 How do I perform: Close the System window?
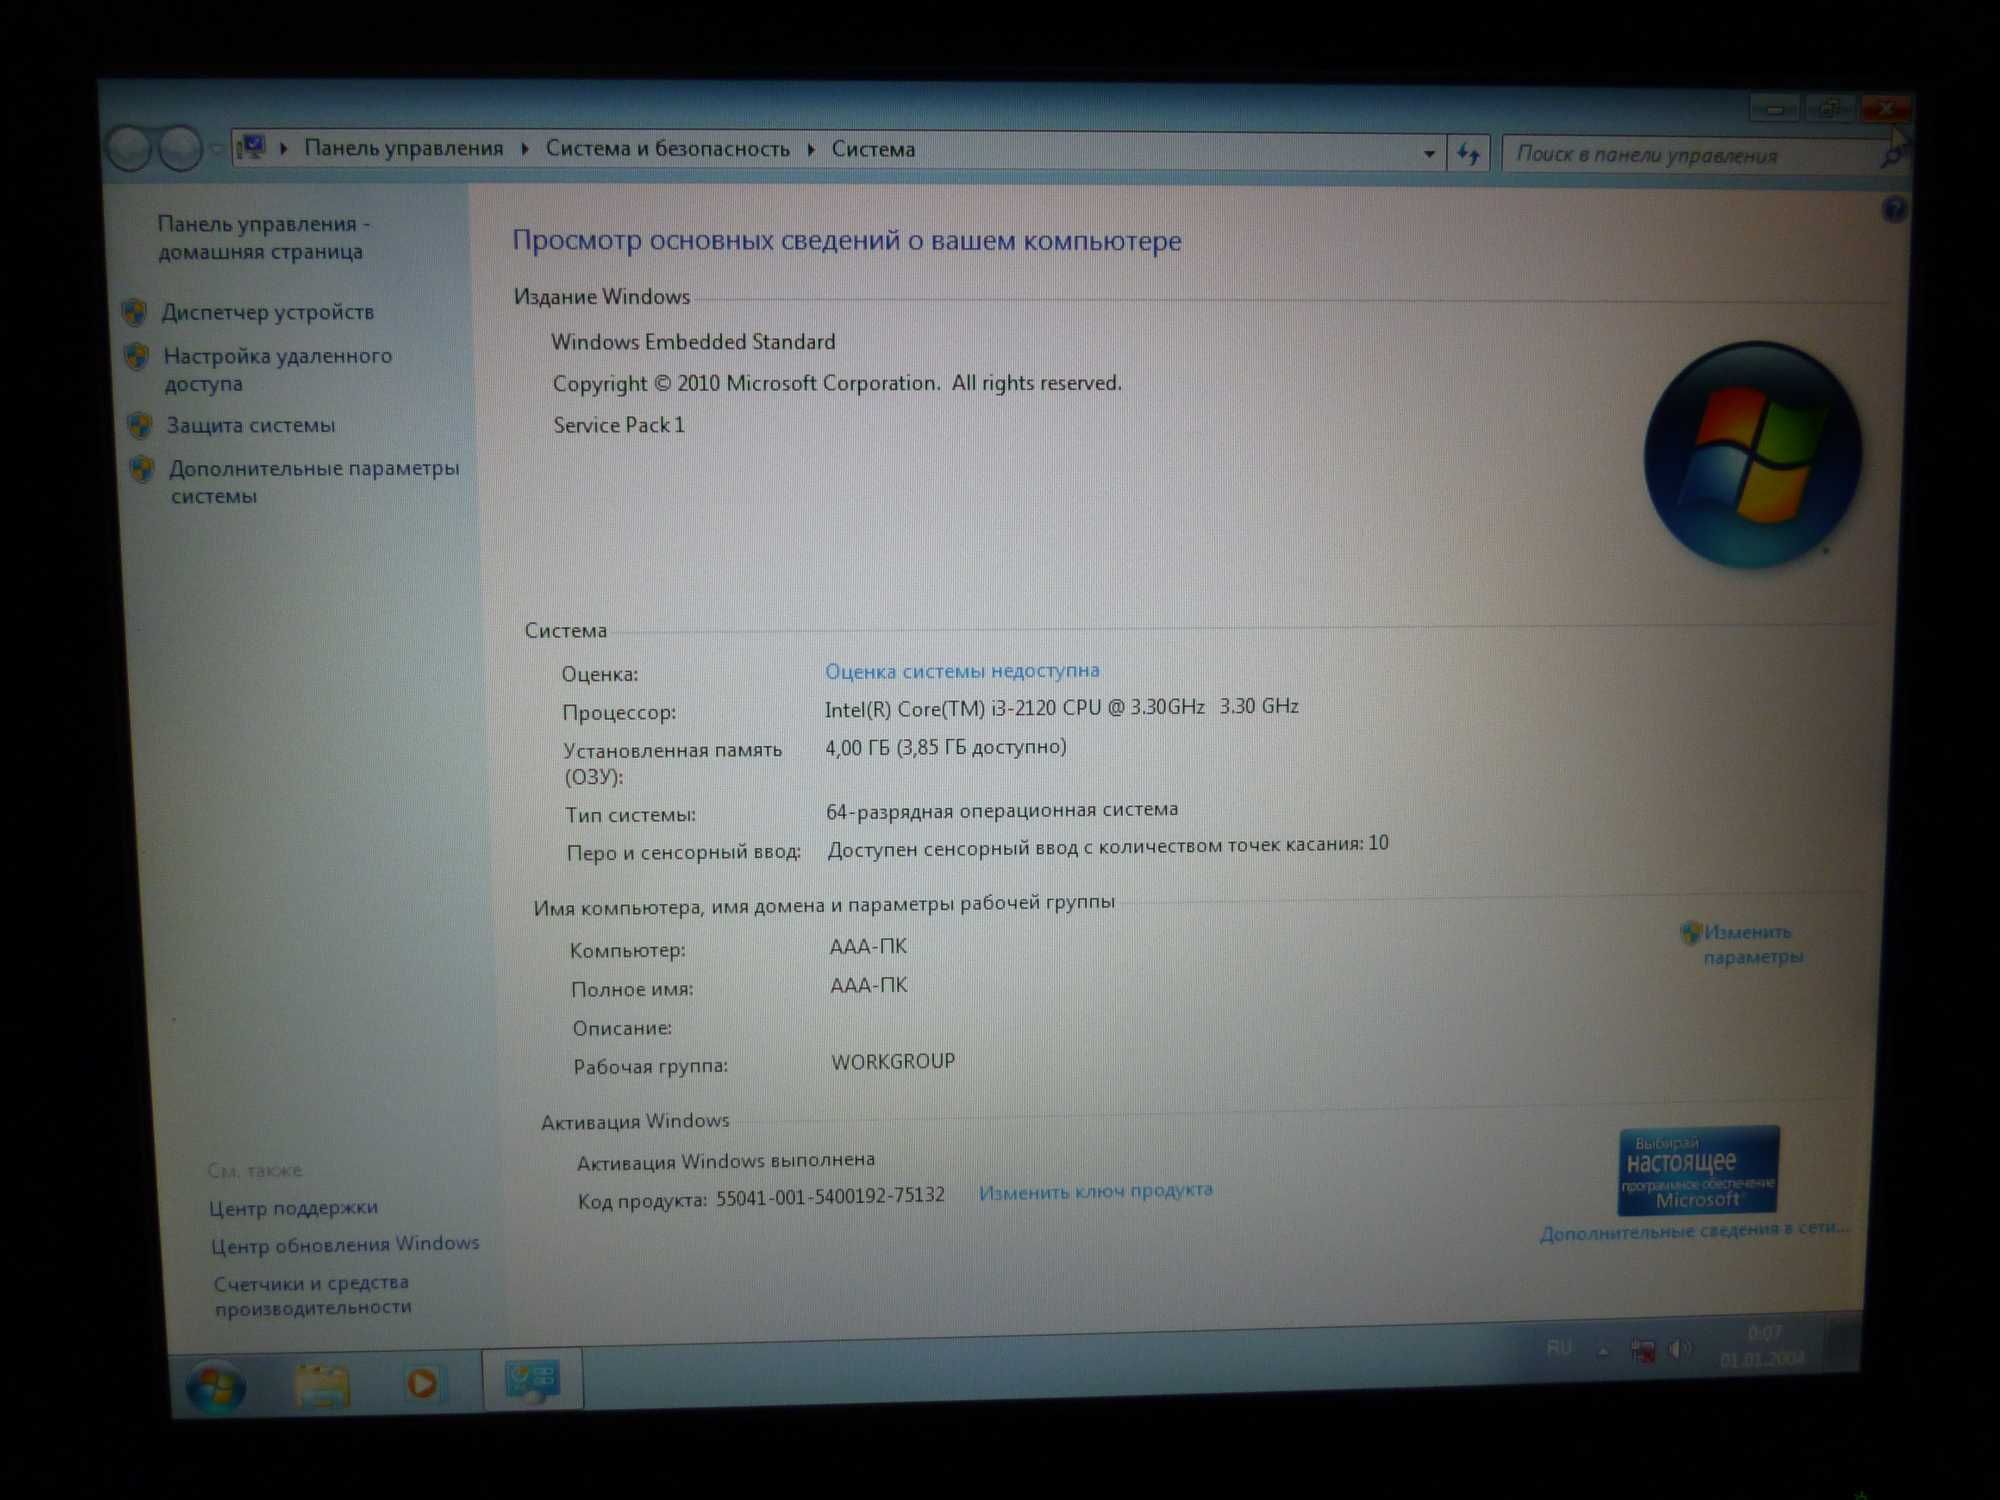coord(1884,107)
